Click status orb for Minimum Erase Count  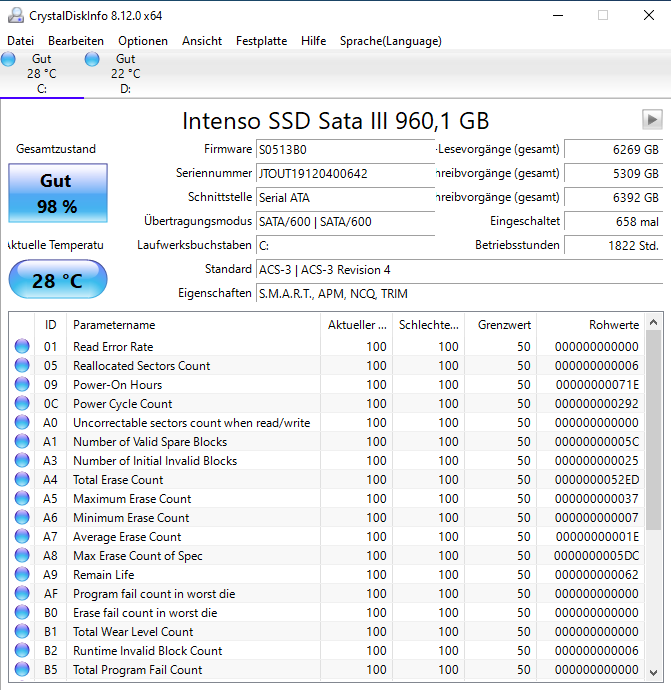coord(22,518)
